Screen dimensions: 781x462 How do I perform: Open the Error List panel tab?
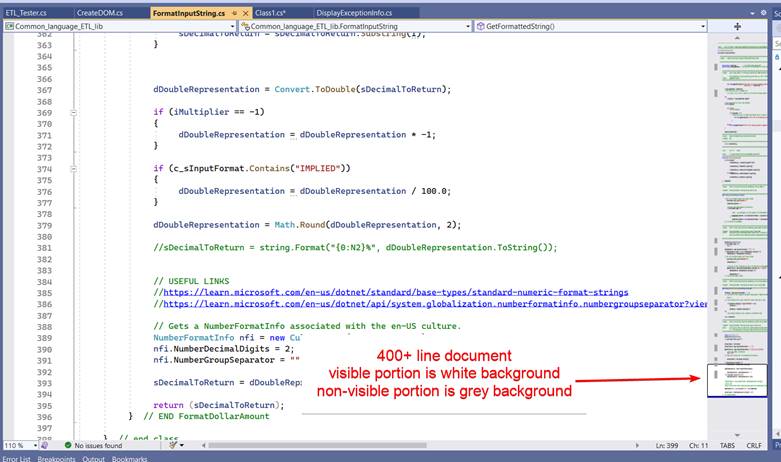click(x=16, y=459)
